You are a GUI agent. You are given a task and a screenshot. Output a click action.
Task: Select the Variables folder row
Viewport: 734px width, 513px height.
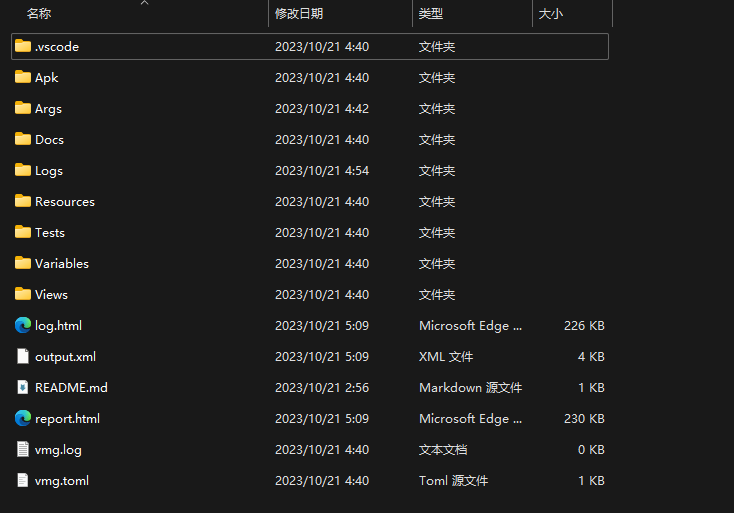pos(310,264)
